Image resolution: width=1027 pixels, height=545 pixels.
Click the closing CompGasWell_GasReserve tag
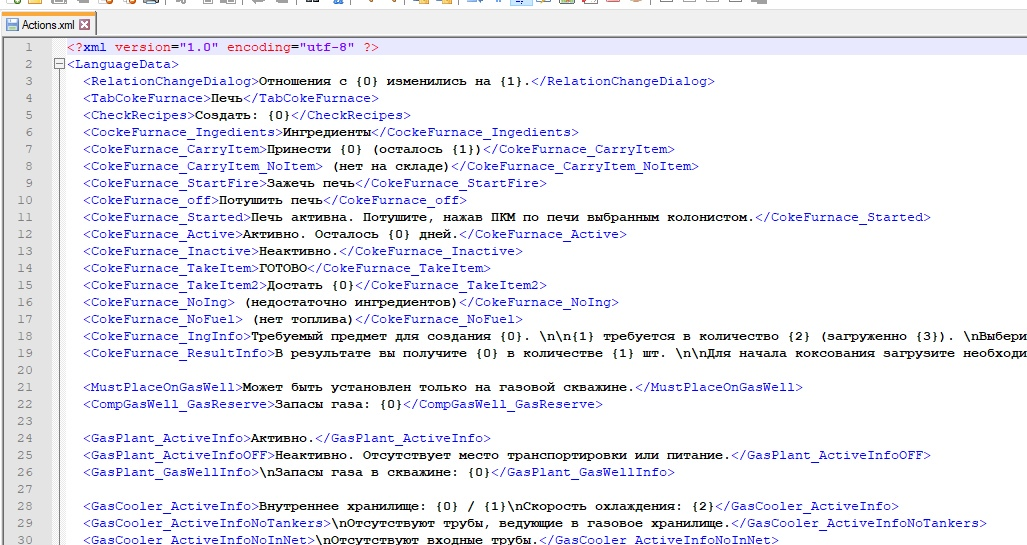(x=503, y=405)
